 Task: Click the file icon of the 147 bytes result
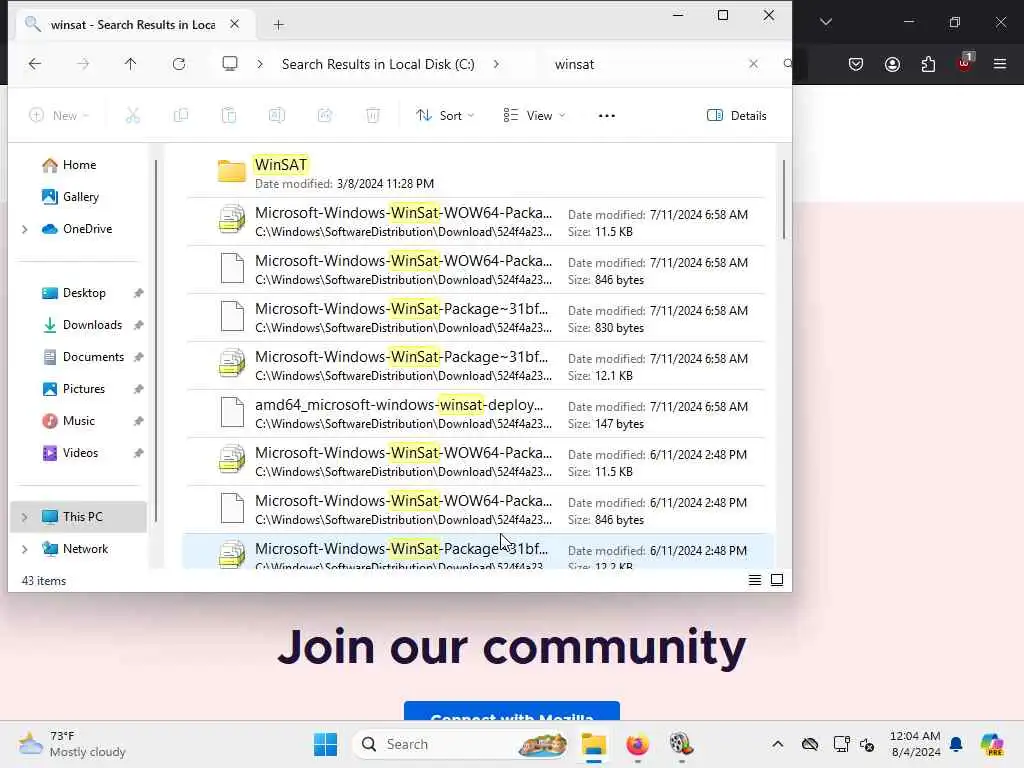click(232, 413)
